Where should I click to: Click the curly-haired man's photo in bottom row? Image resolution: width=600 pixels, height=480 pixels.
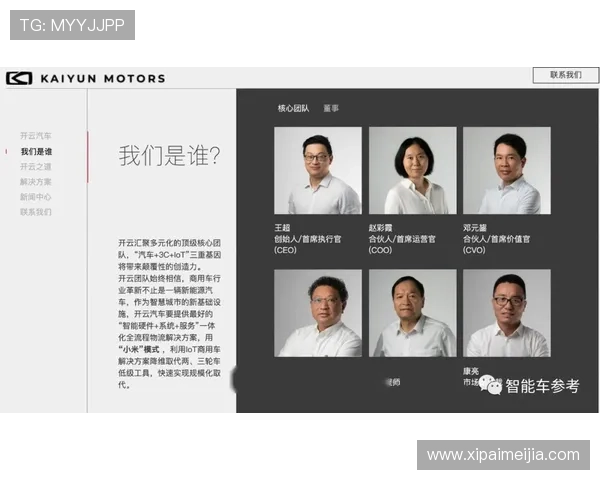point(318,313)
